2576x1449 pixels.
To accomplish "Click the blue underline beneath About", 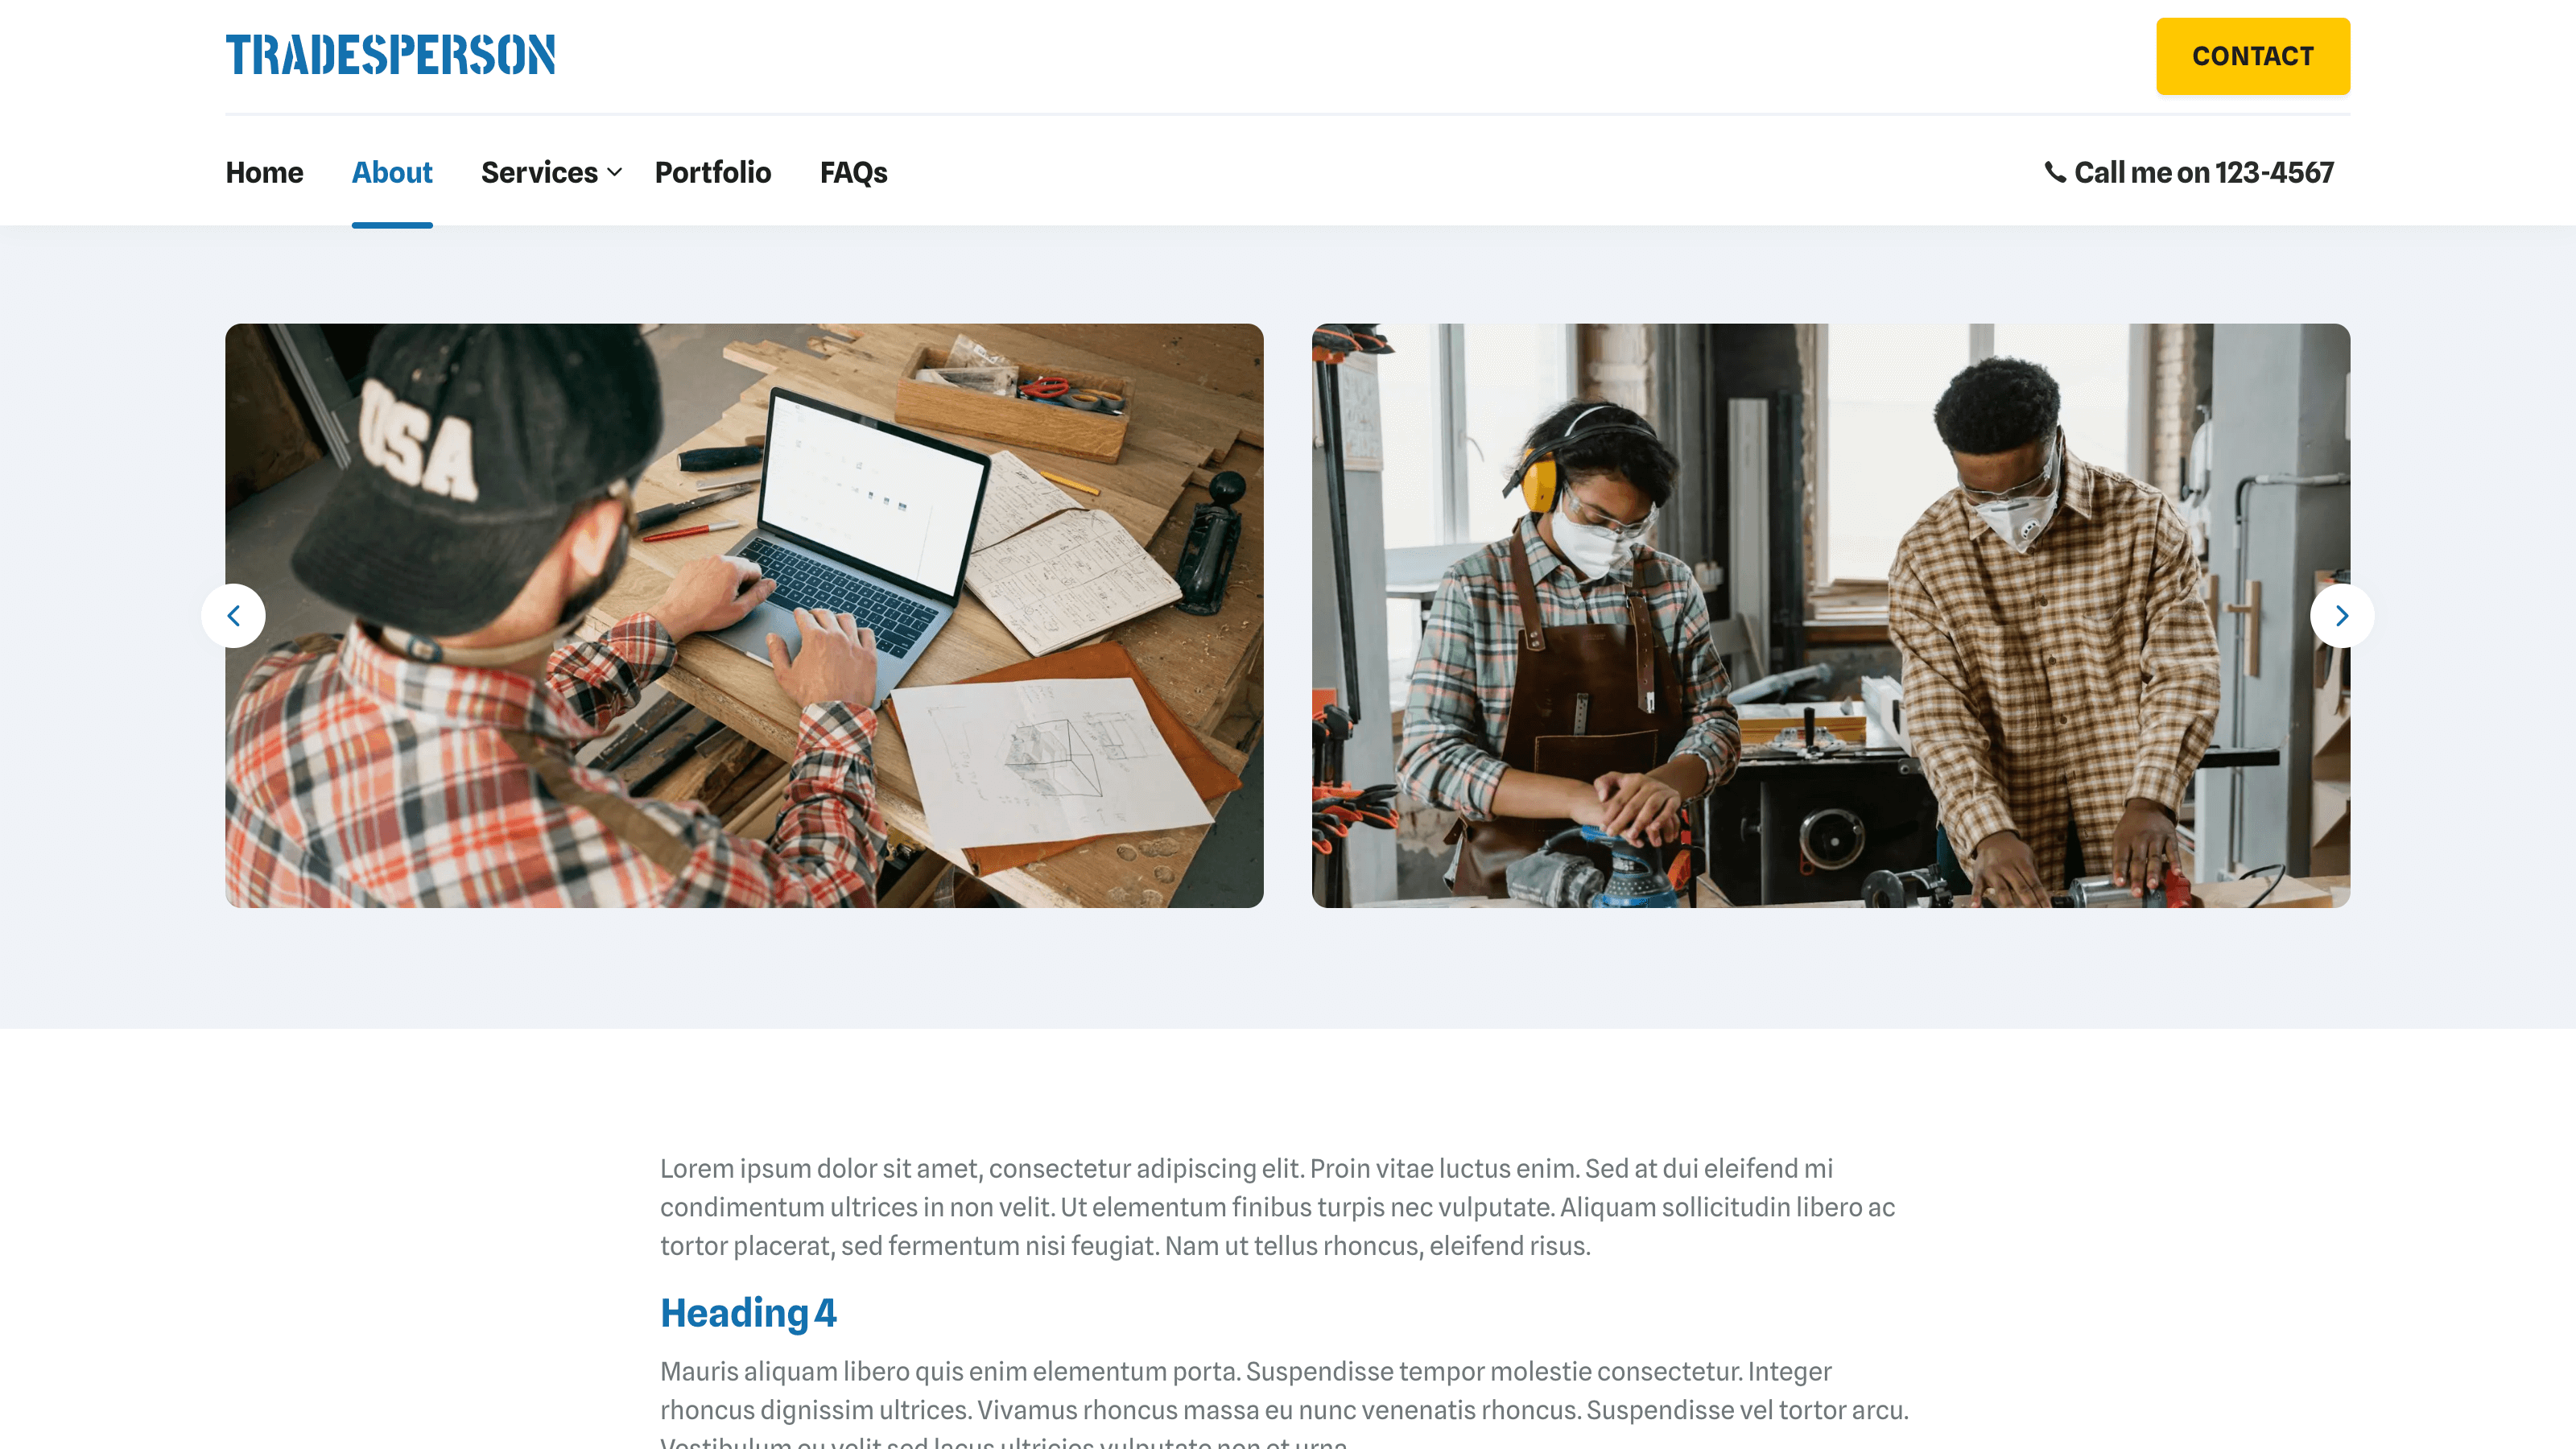I will [x=392, y=225].
